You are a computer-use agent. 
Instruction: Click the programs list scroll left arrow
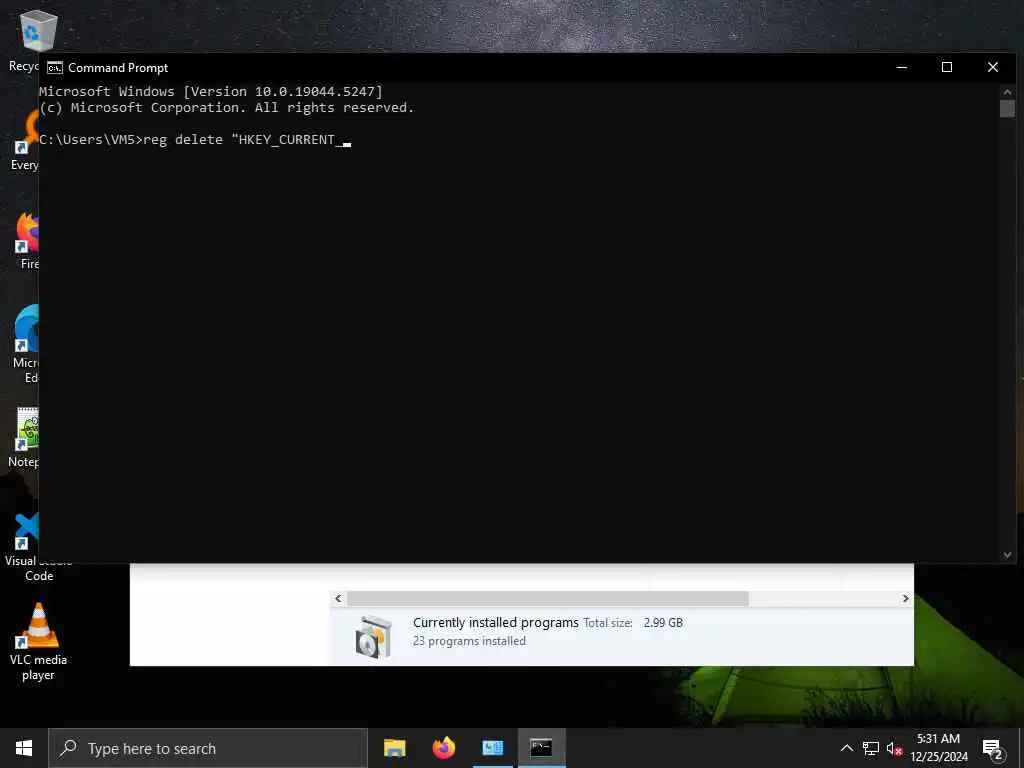pyautogui.click(x=338, y=598)
